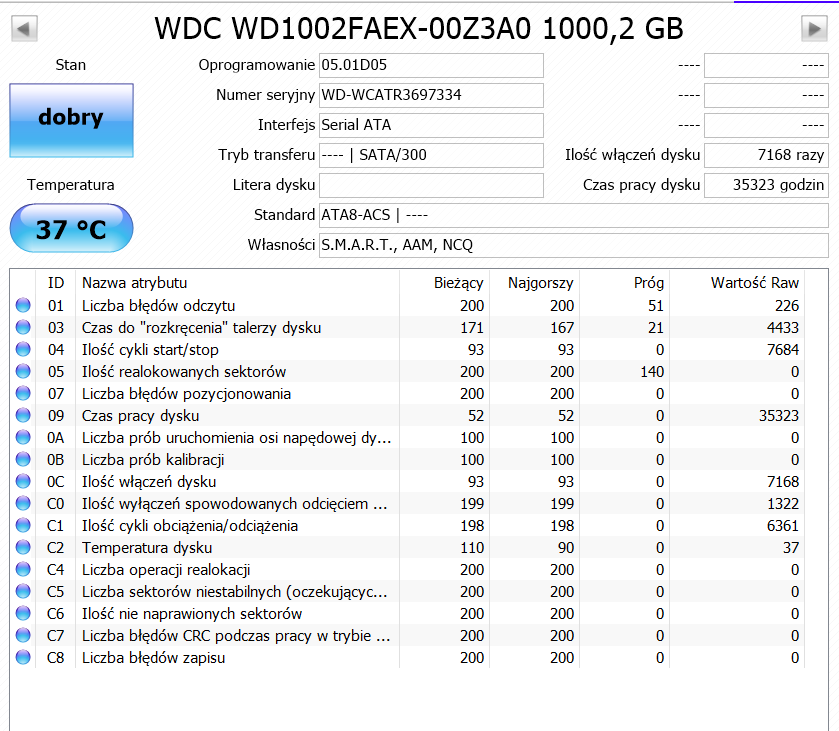Click power-on hours field 35323 godzin

tap(766, 185)
